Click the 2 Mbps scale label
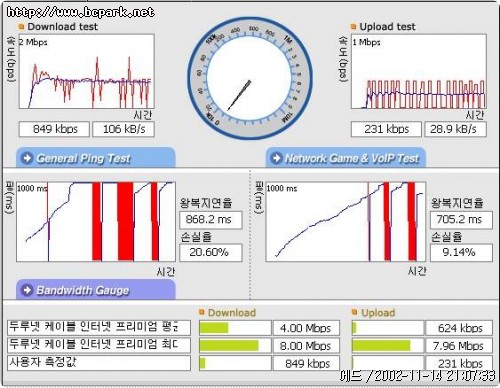 (33, 42)
